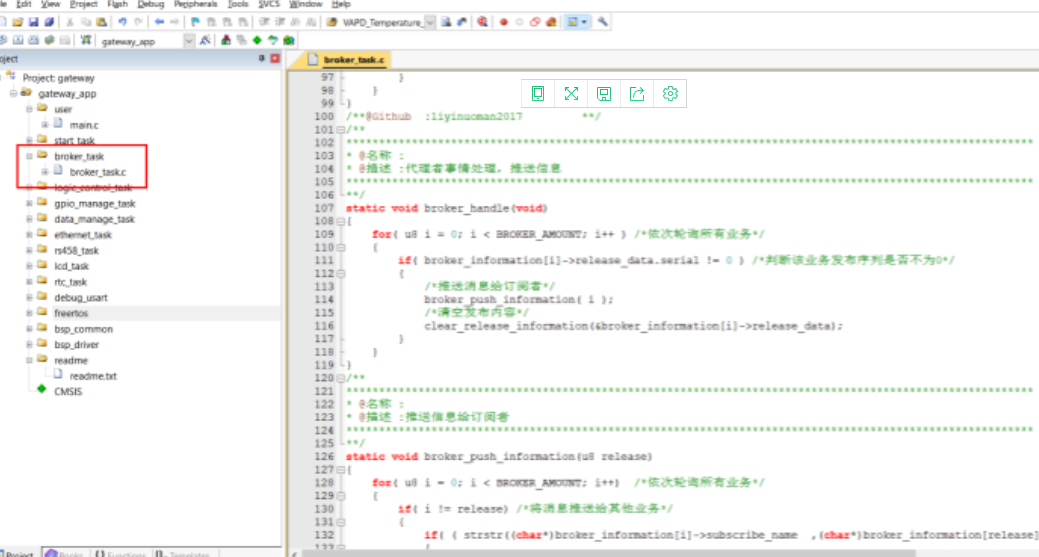The height and width of the screenshot is (557, 1039).
Task: Open the Window layout dropdown arrow
Action: 584,22
